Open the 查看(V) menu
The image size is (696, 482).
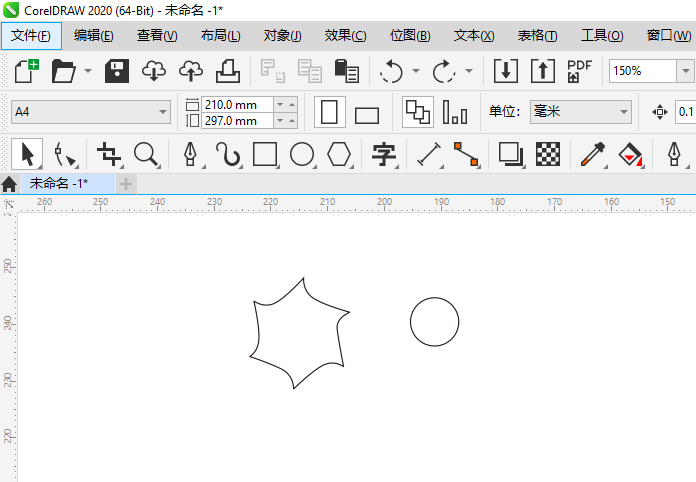coord(157,36)
